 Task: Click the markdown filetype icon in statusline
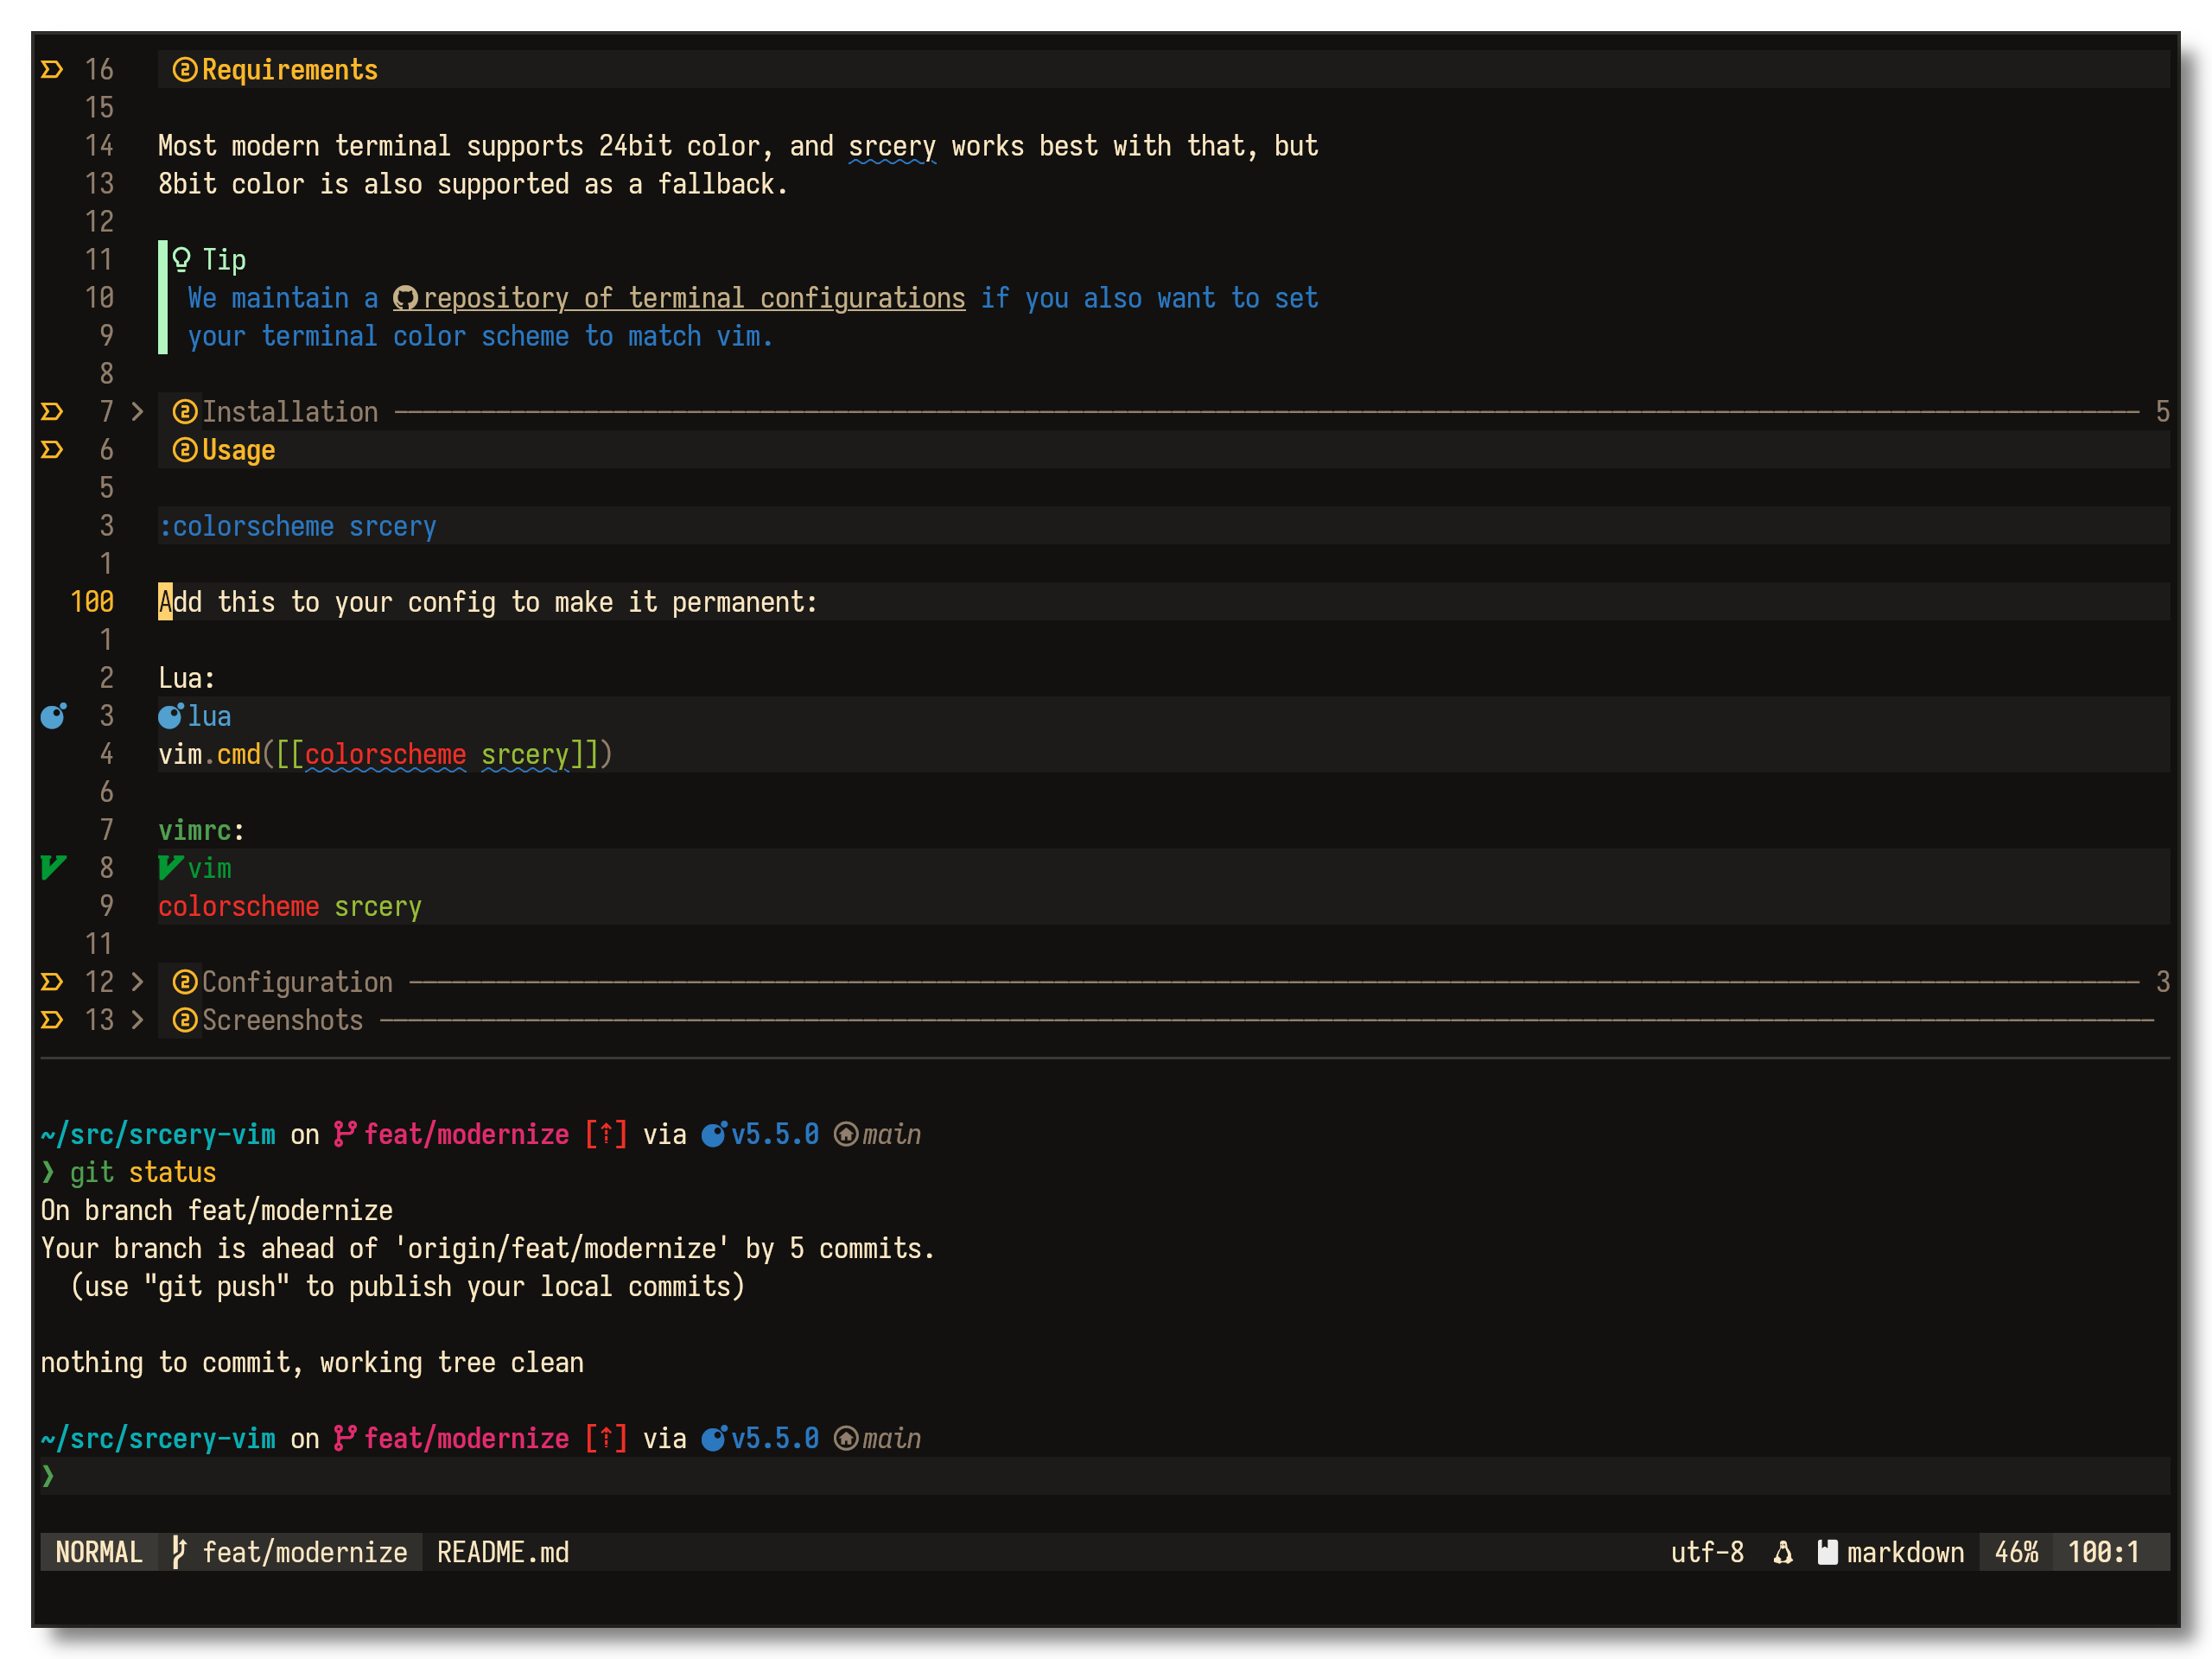[1828, 1552]
